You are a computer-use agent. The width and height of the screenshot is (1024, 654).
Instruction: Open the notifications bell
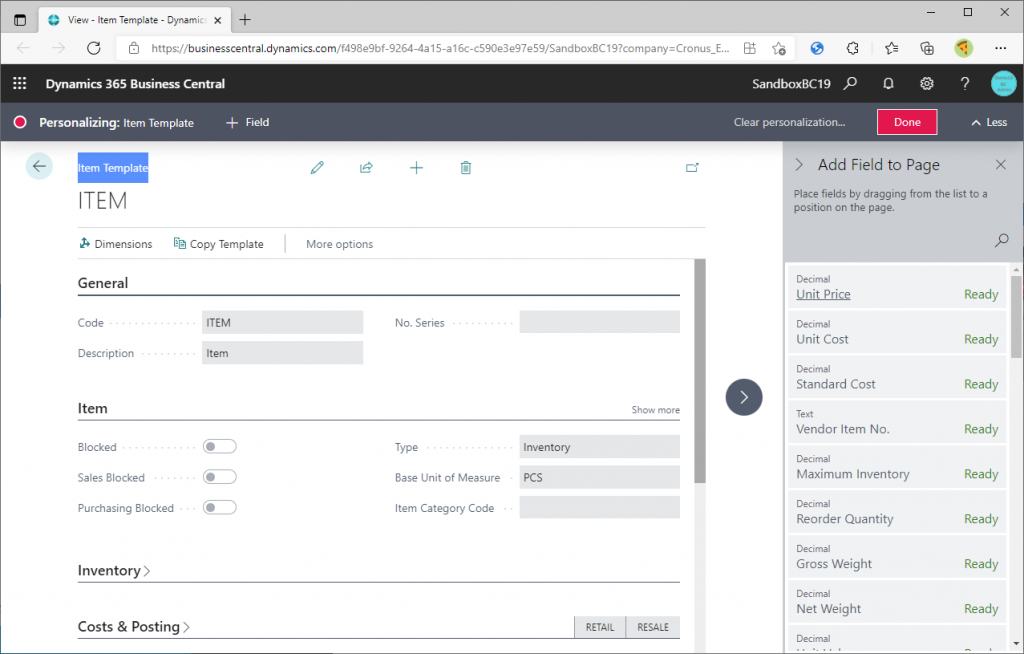pos(888,84)
